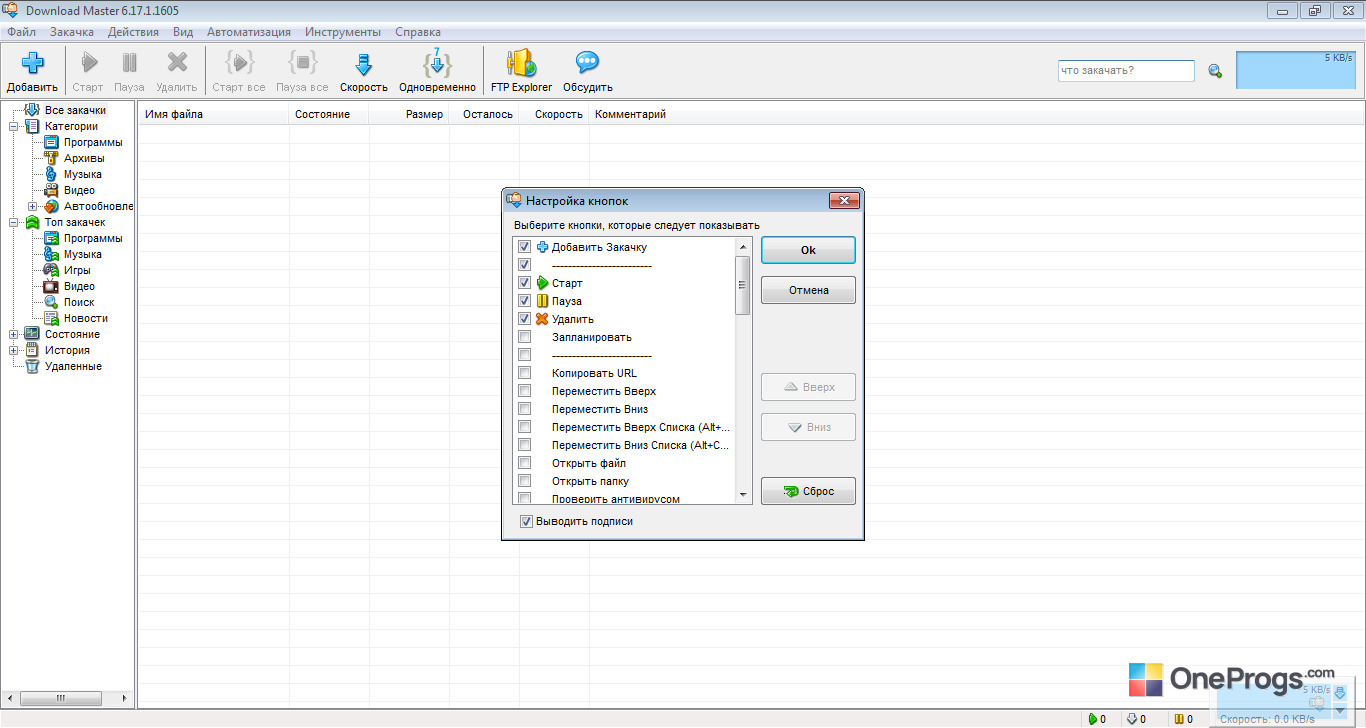The image size is (1366, 728).
Task: Open the Инструменты menu
Action: (x=343, y=32)
